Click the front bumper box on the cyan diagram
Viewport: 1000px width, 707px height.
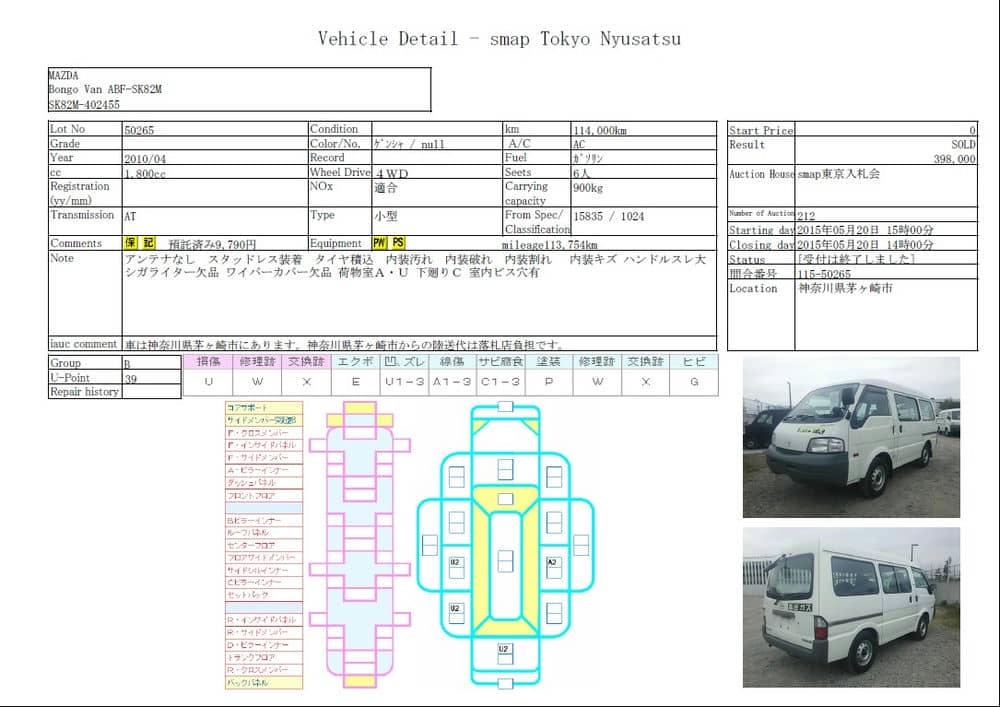point(505,407)
